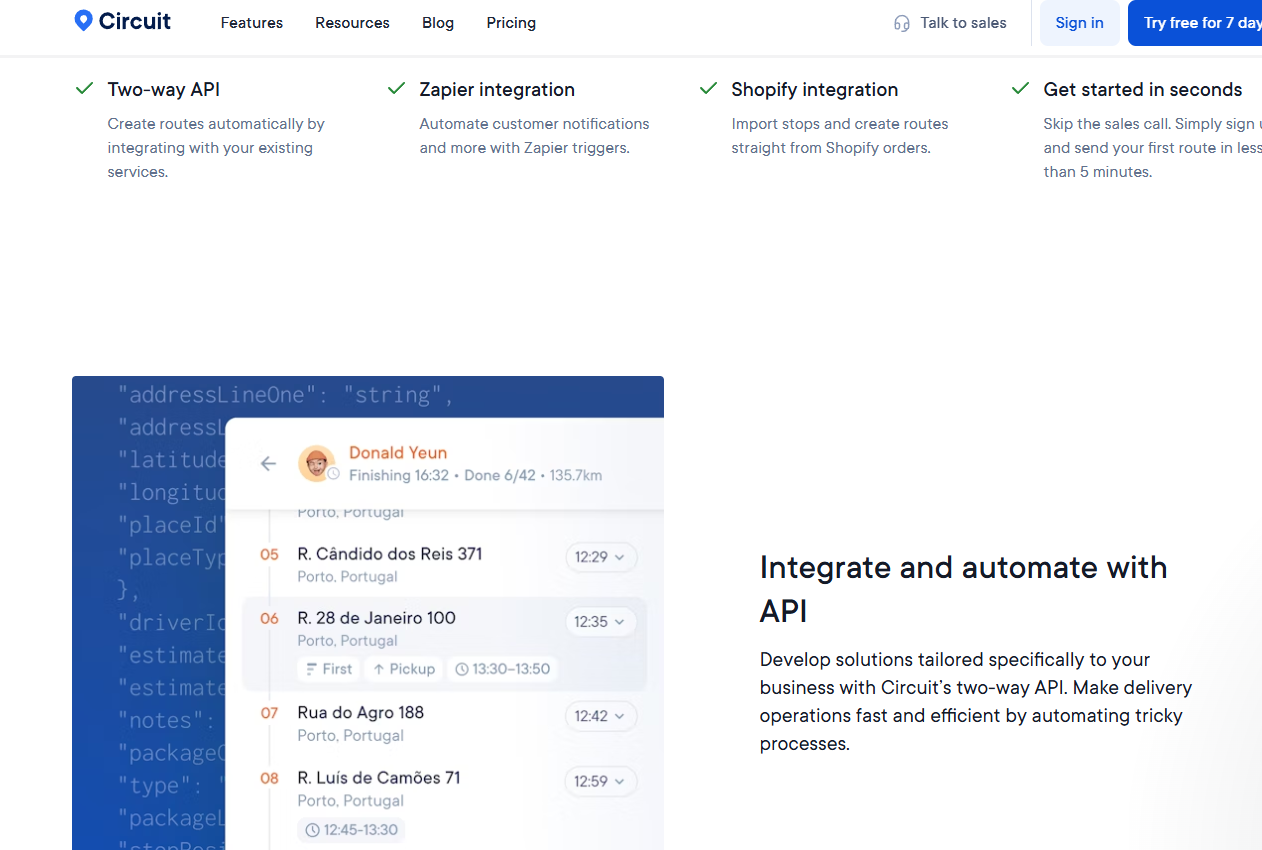Click the First tag on stop 06
This screenshot has height=850, width=1262.
pos(329,669)
